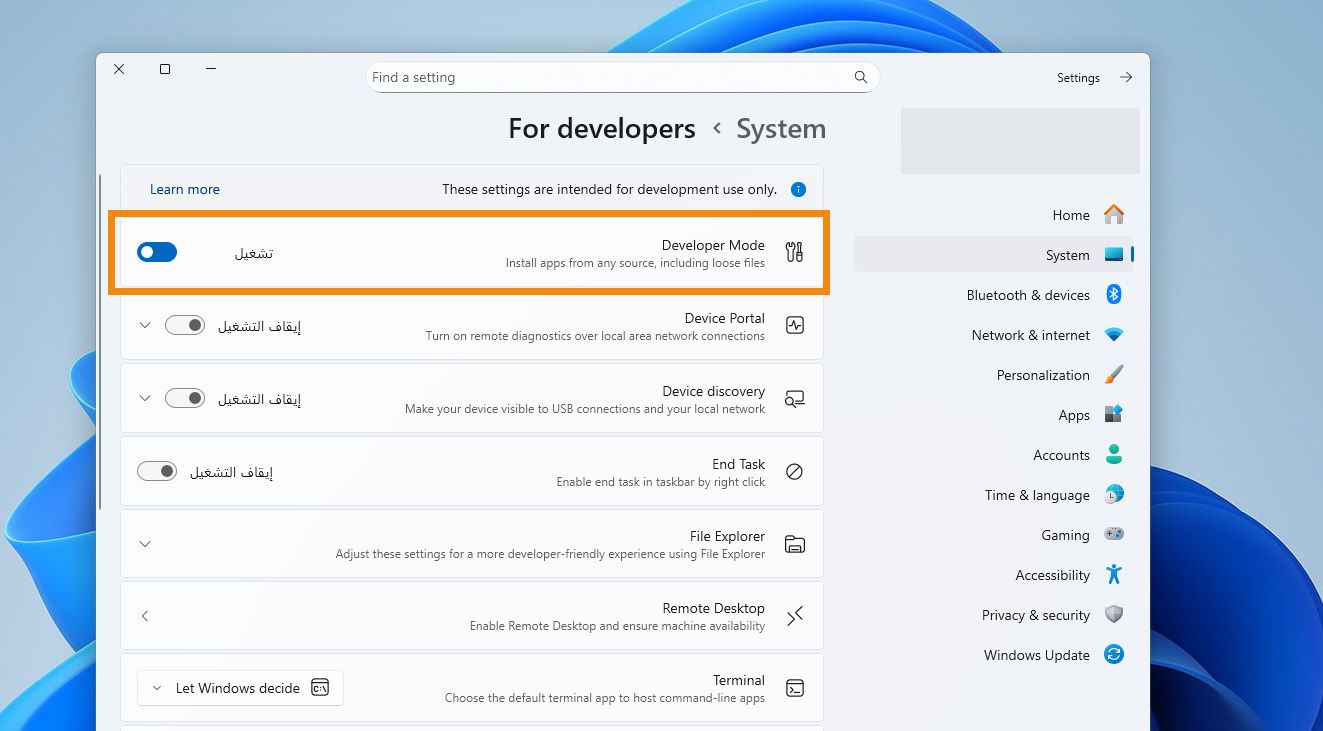Click the Developer Mode tools icon
Image resolution: width=1323 pixels, height=731 pixels.
tap(795, 252)
